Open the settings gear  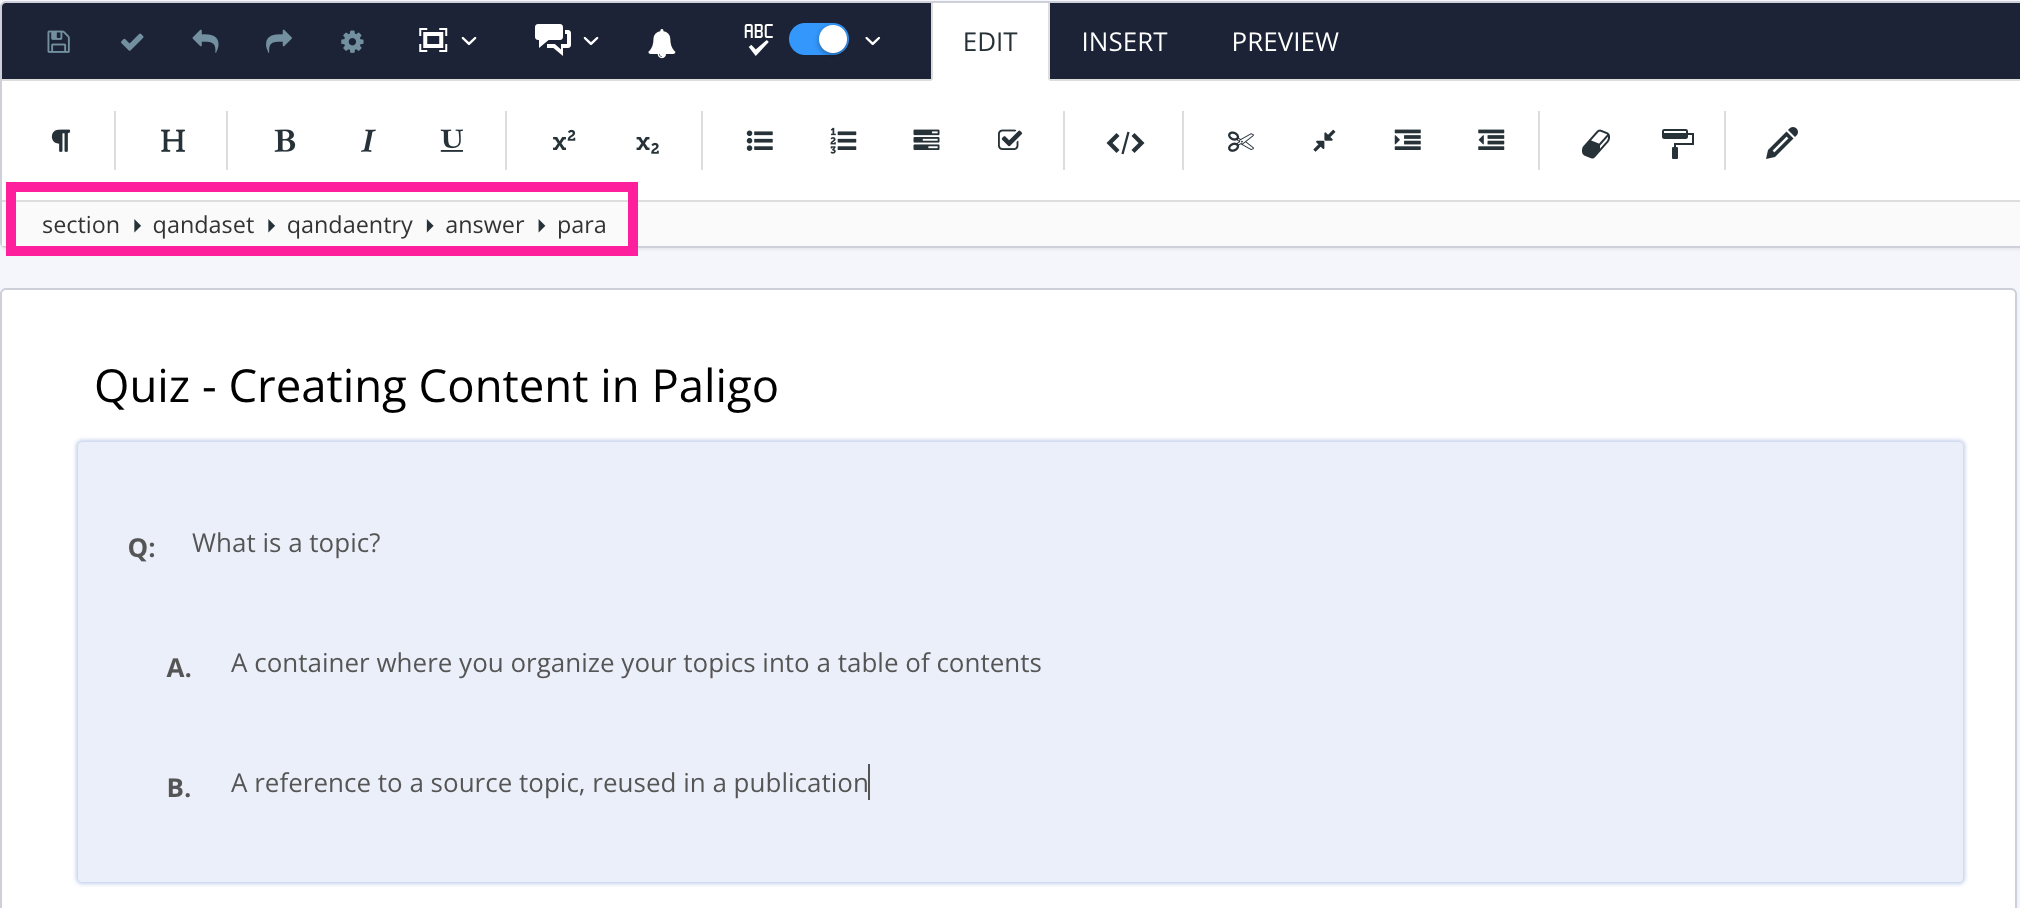point(351,41)
